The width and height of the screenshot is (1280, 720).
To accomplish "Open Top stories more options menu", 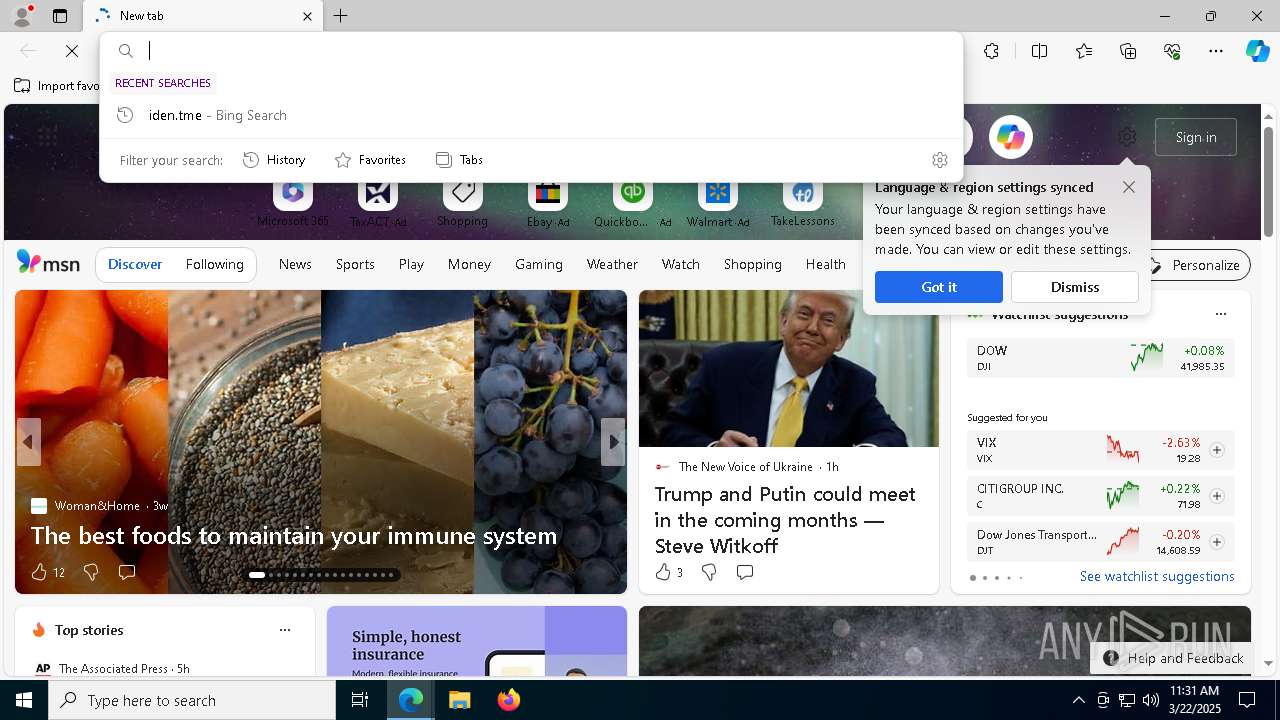I will [x=285, y=630].
